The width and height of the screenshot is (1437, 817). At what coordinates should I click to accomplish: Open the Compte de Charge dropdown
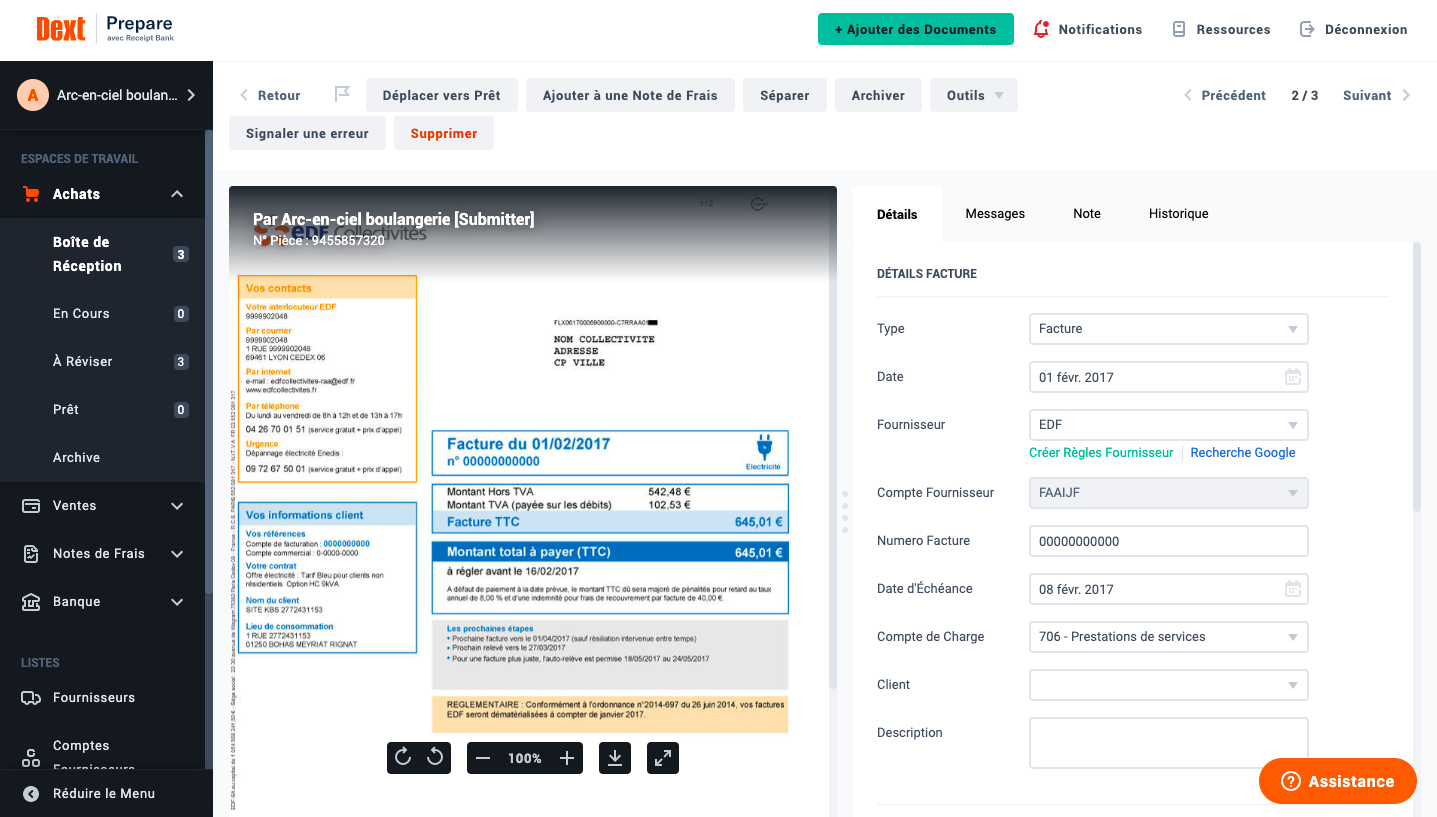[1168, 637]
